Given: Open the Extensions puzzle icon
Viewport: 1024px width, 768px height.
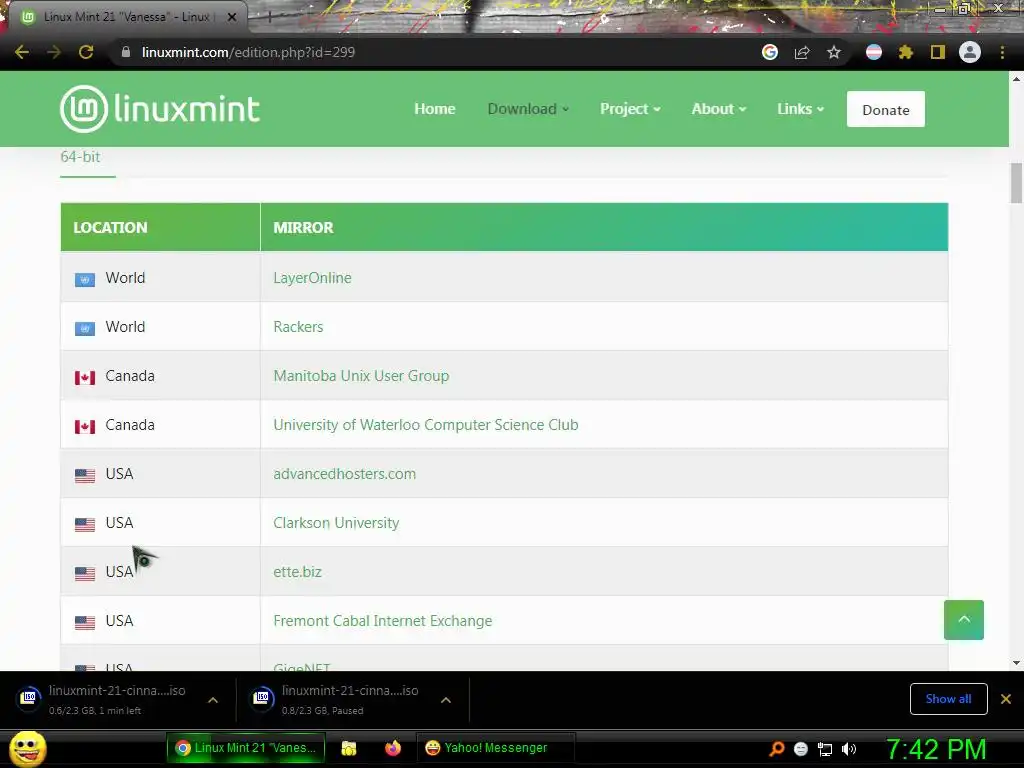Looking at the screenshot, I should click(x=906, y=52).
